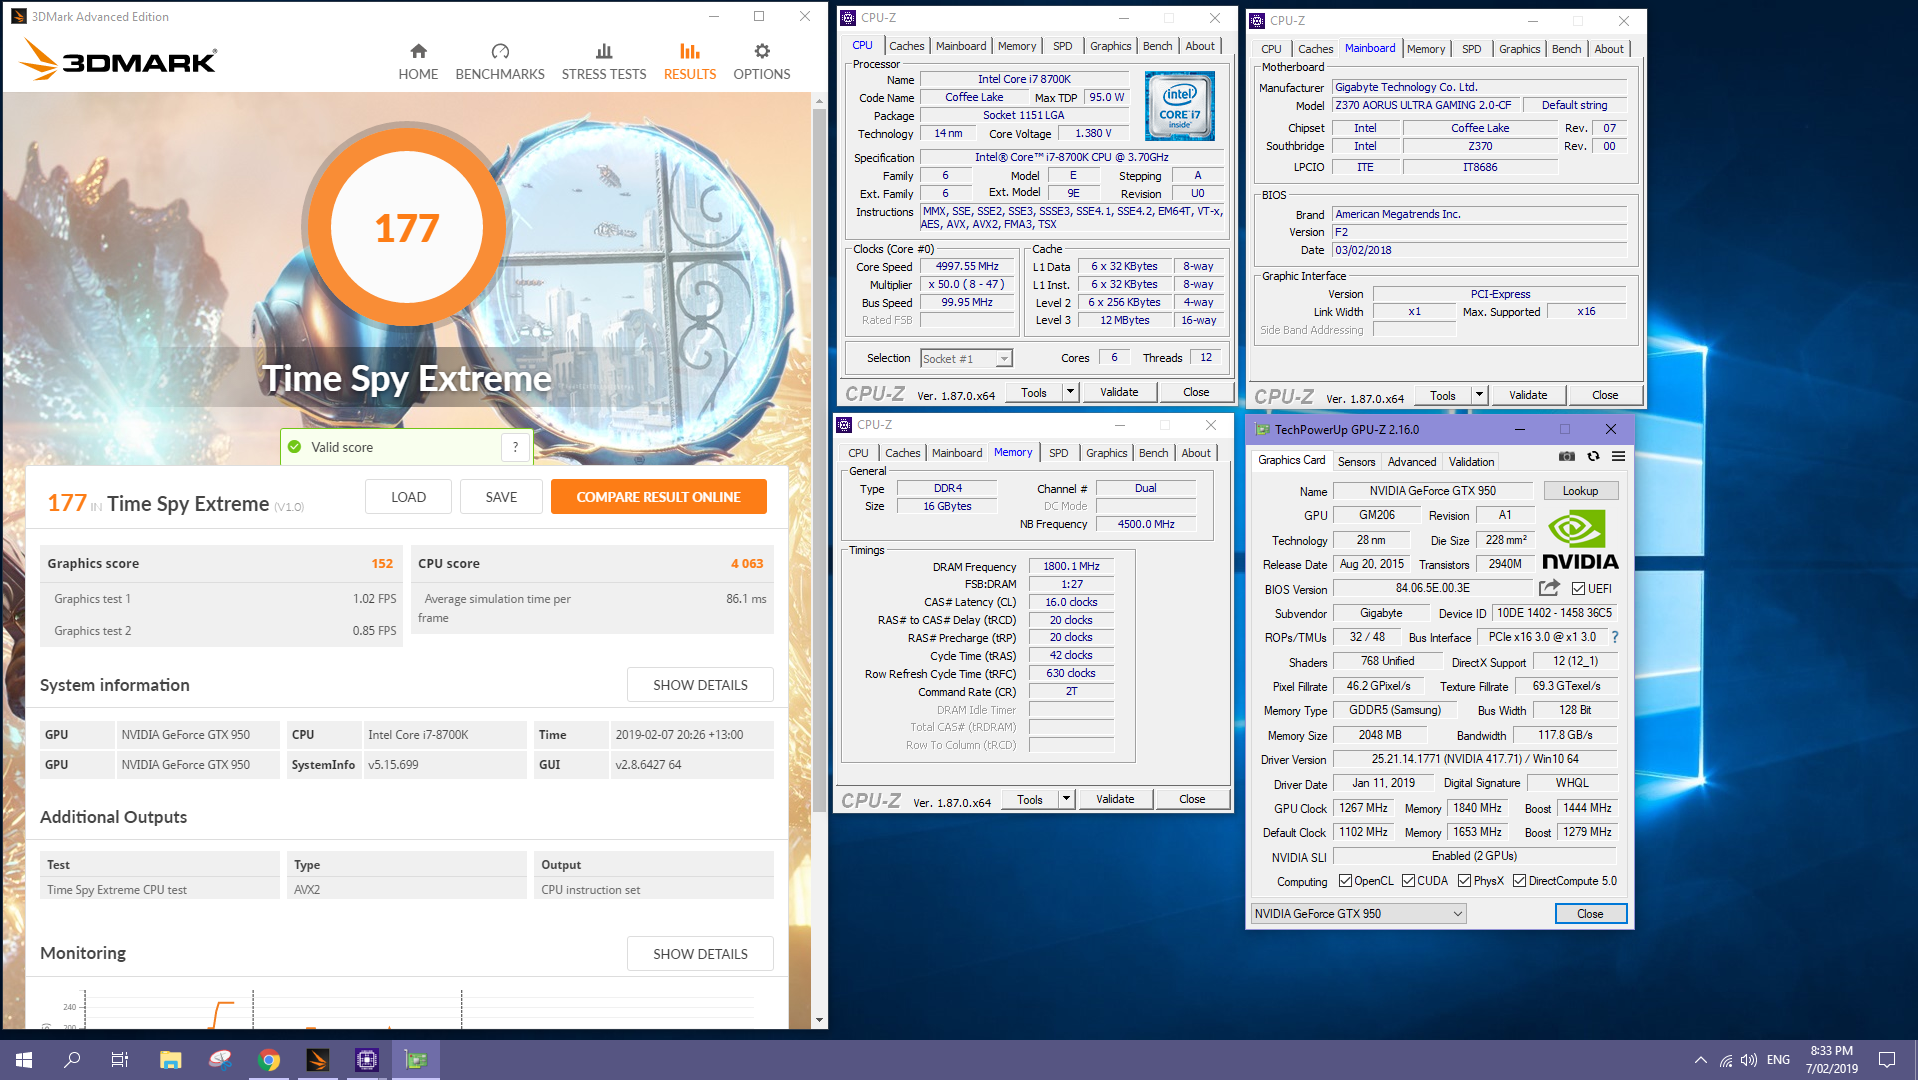Toggle the OpenCL checkbox
The image size is (1918, 1080).
(x=1345, y=881)
